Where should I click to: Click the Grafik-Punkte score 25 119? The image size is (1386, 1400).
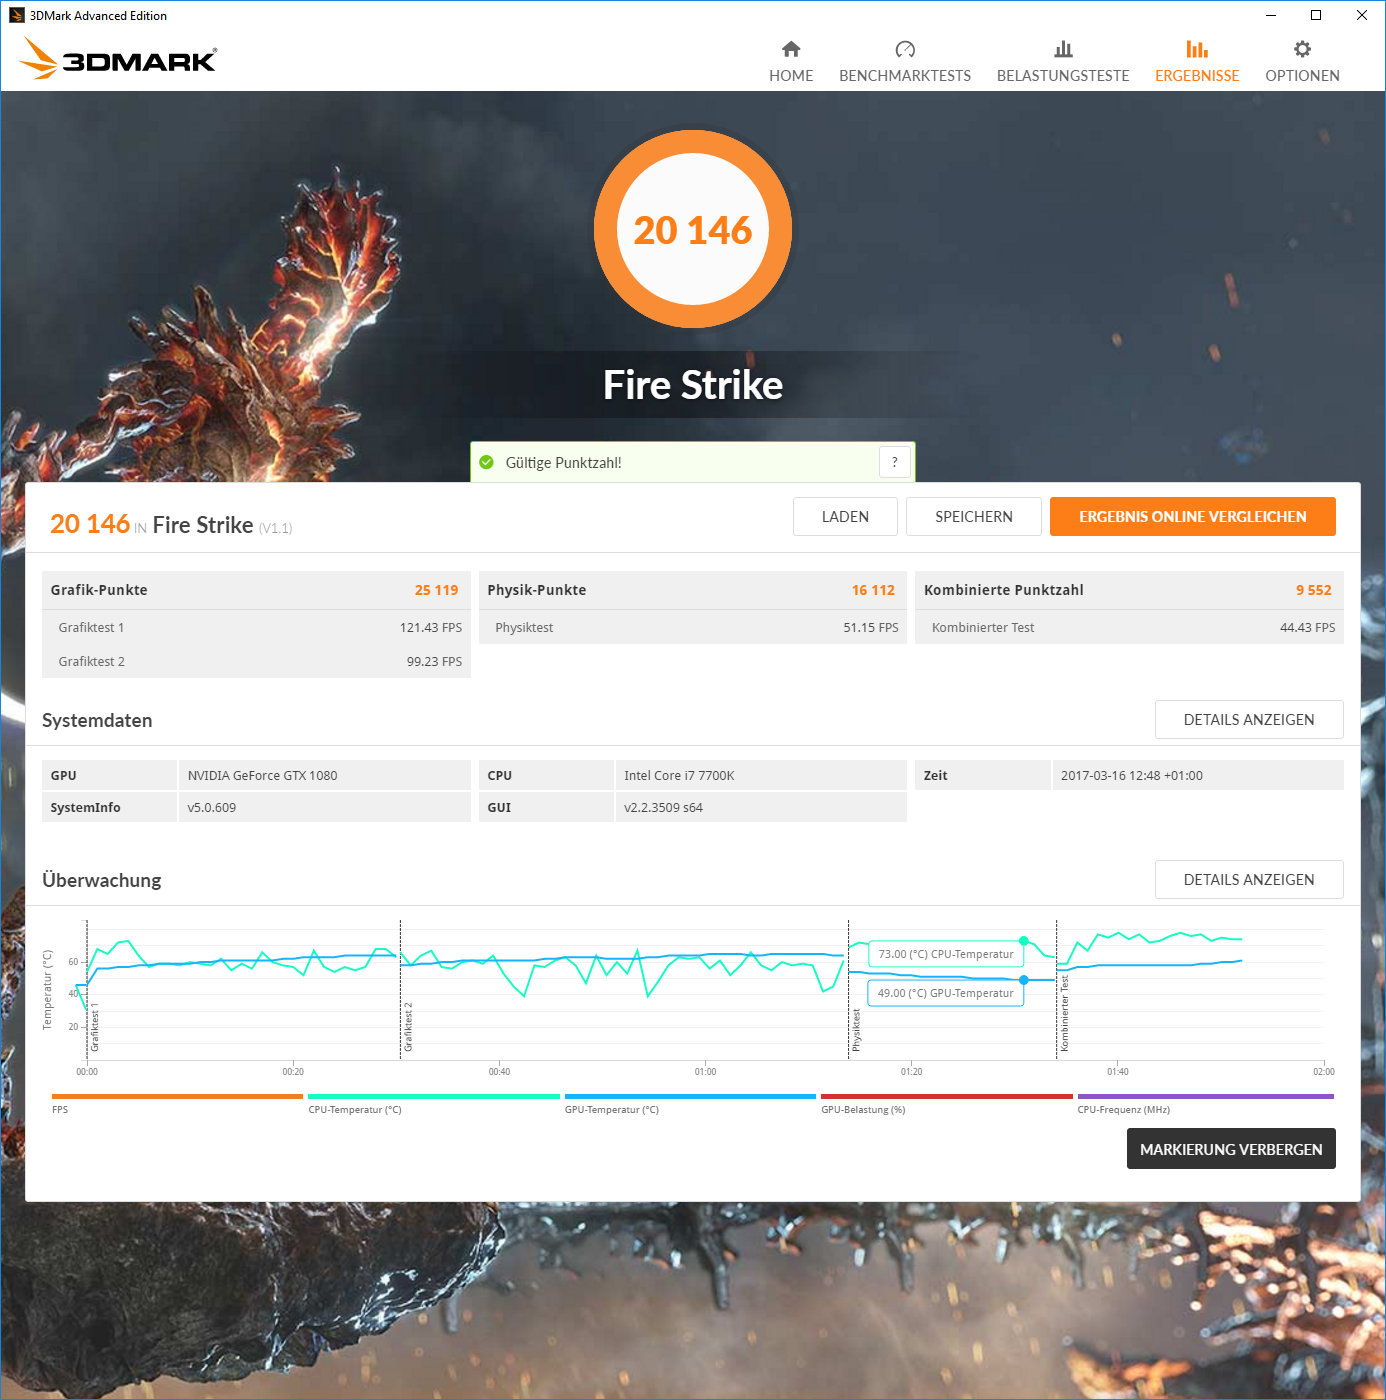tap(436, 590)
